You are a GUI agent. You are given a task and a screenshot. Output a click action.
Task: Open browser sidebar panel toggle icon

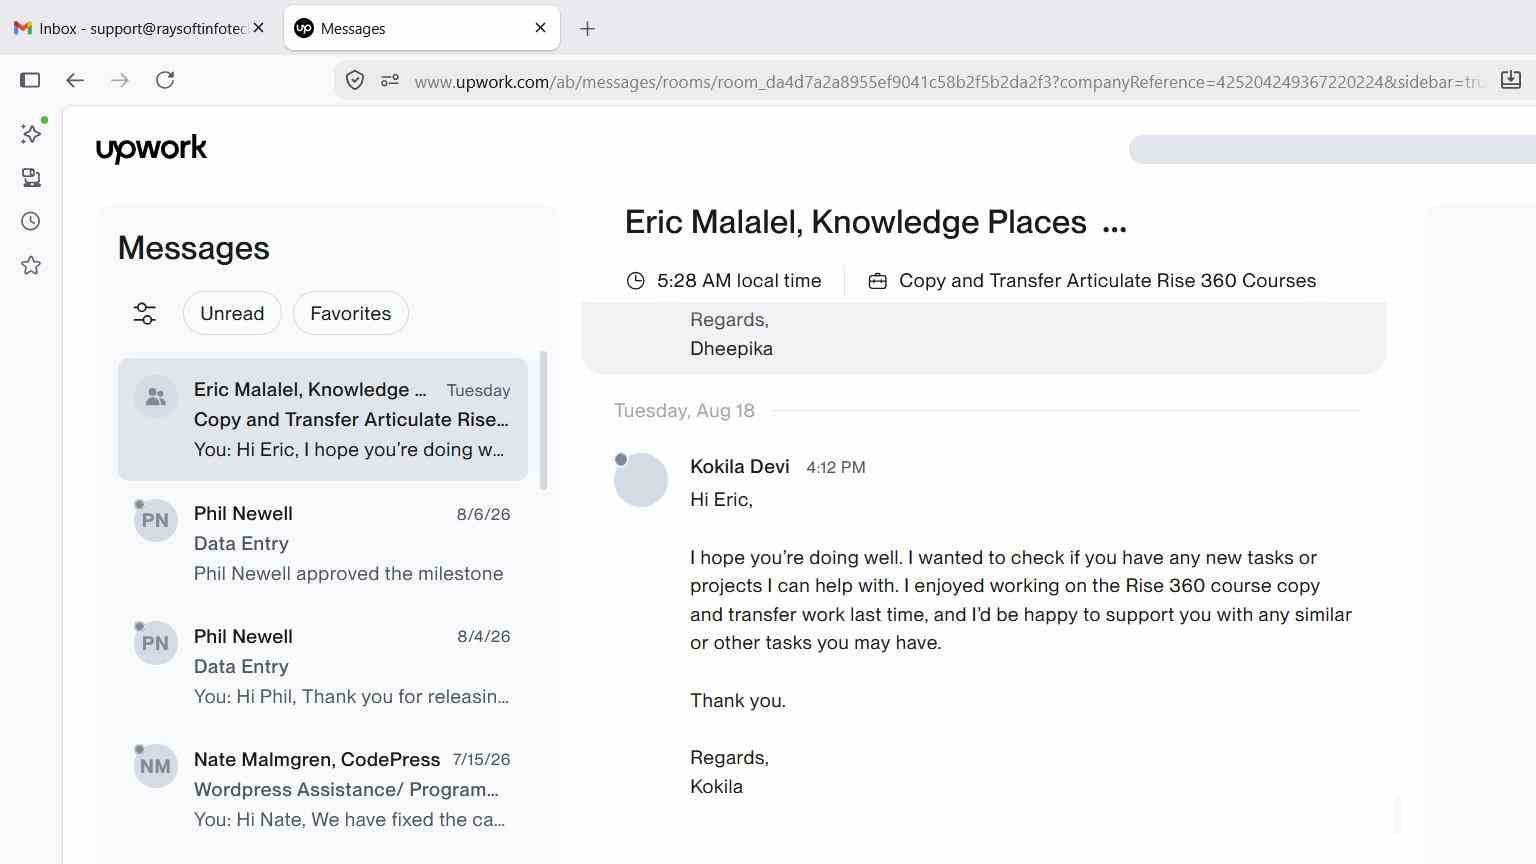point(30,80)
